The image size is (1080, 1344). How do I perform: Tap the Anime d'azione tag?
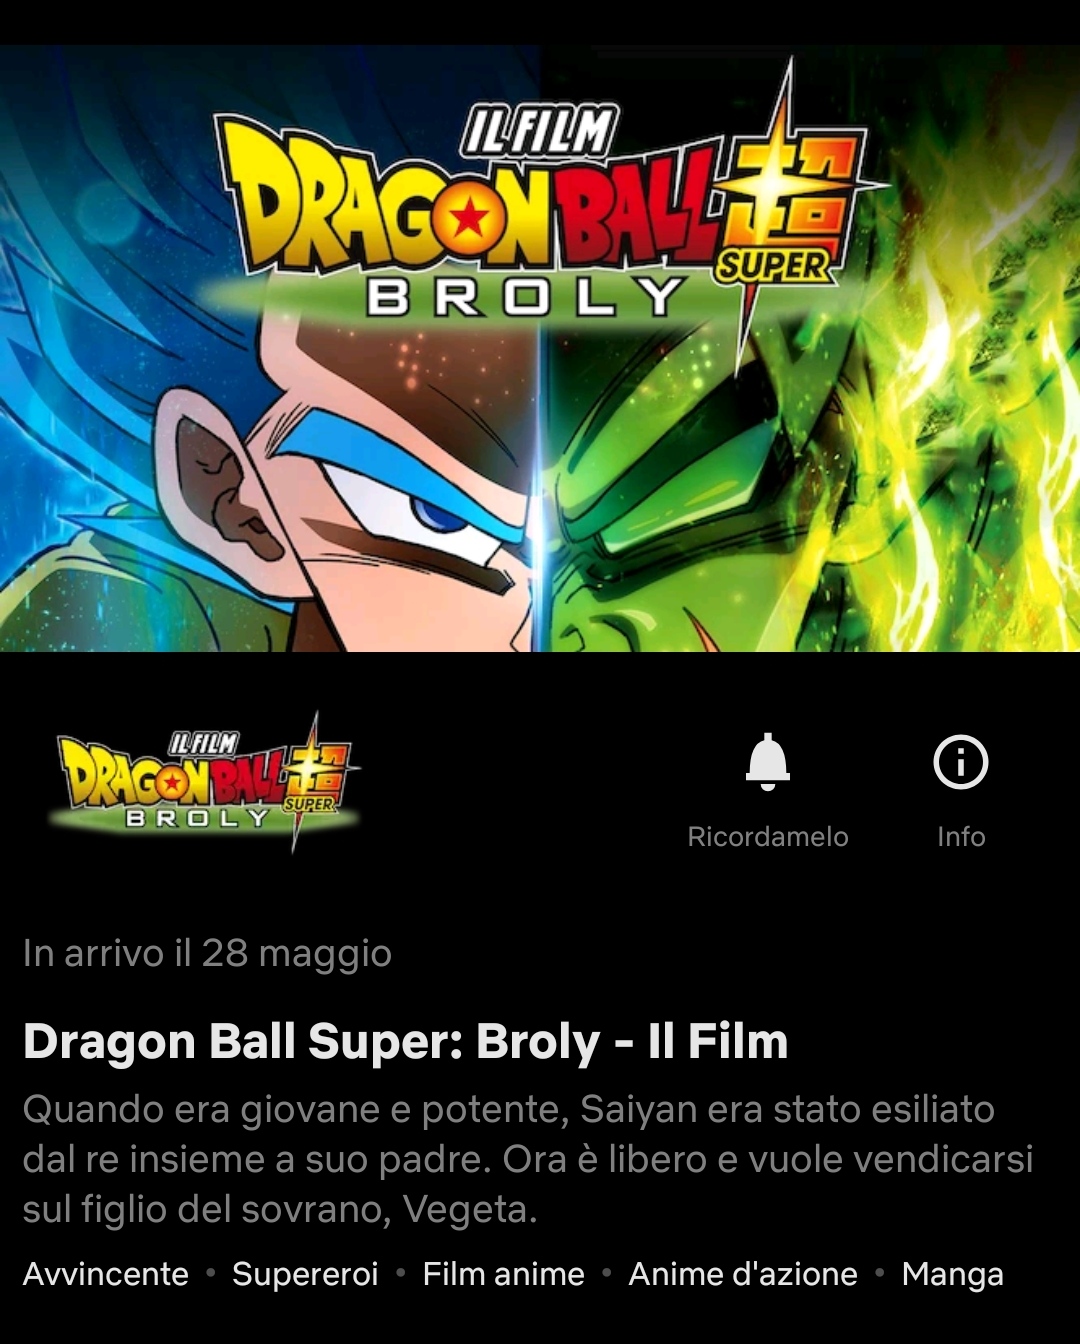(x=743, y=1274)
